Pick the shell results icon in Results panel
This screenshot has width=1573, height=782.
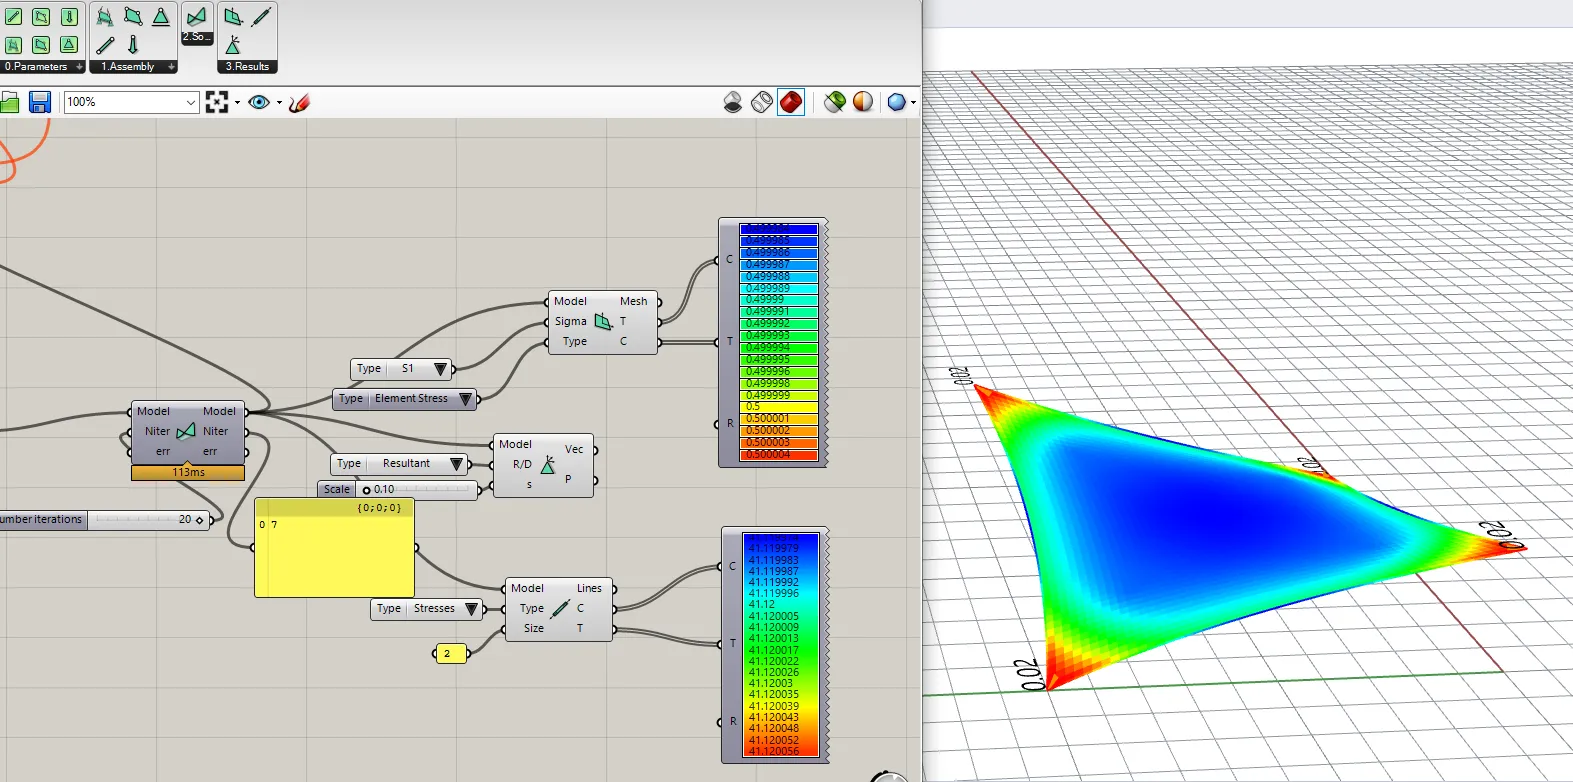click(x=233, y=17)
